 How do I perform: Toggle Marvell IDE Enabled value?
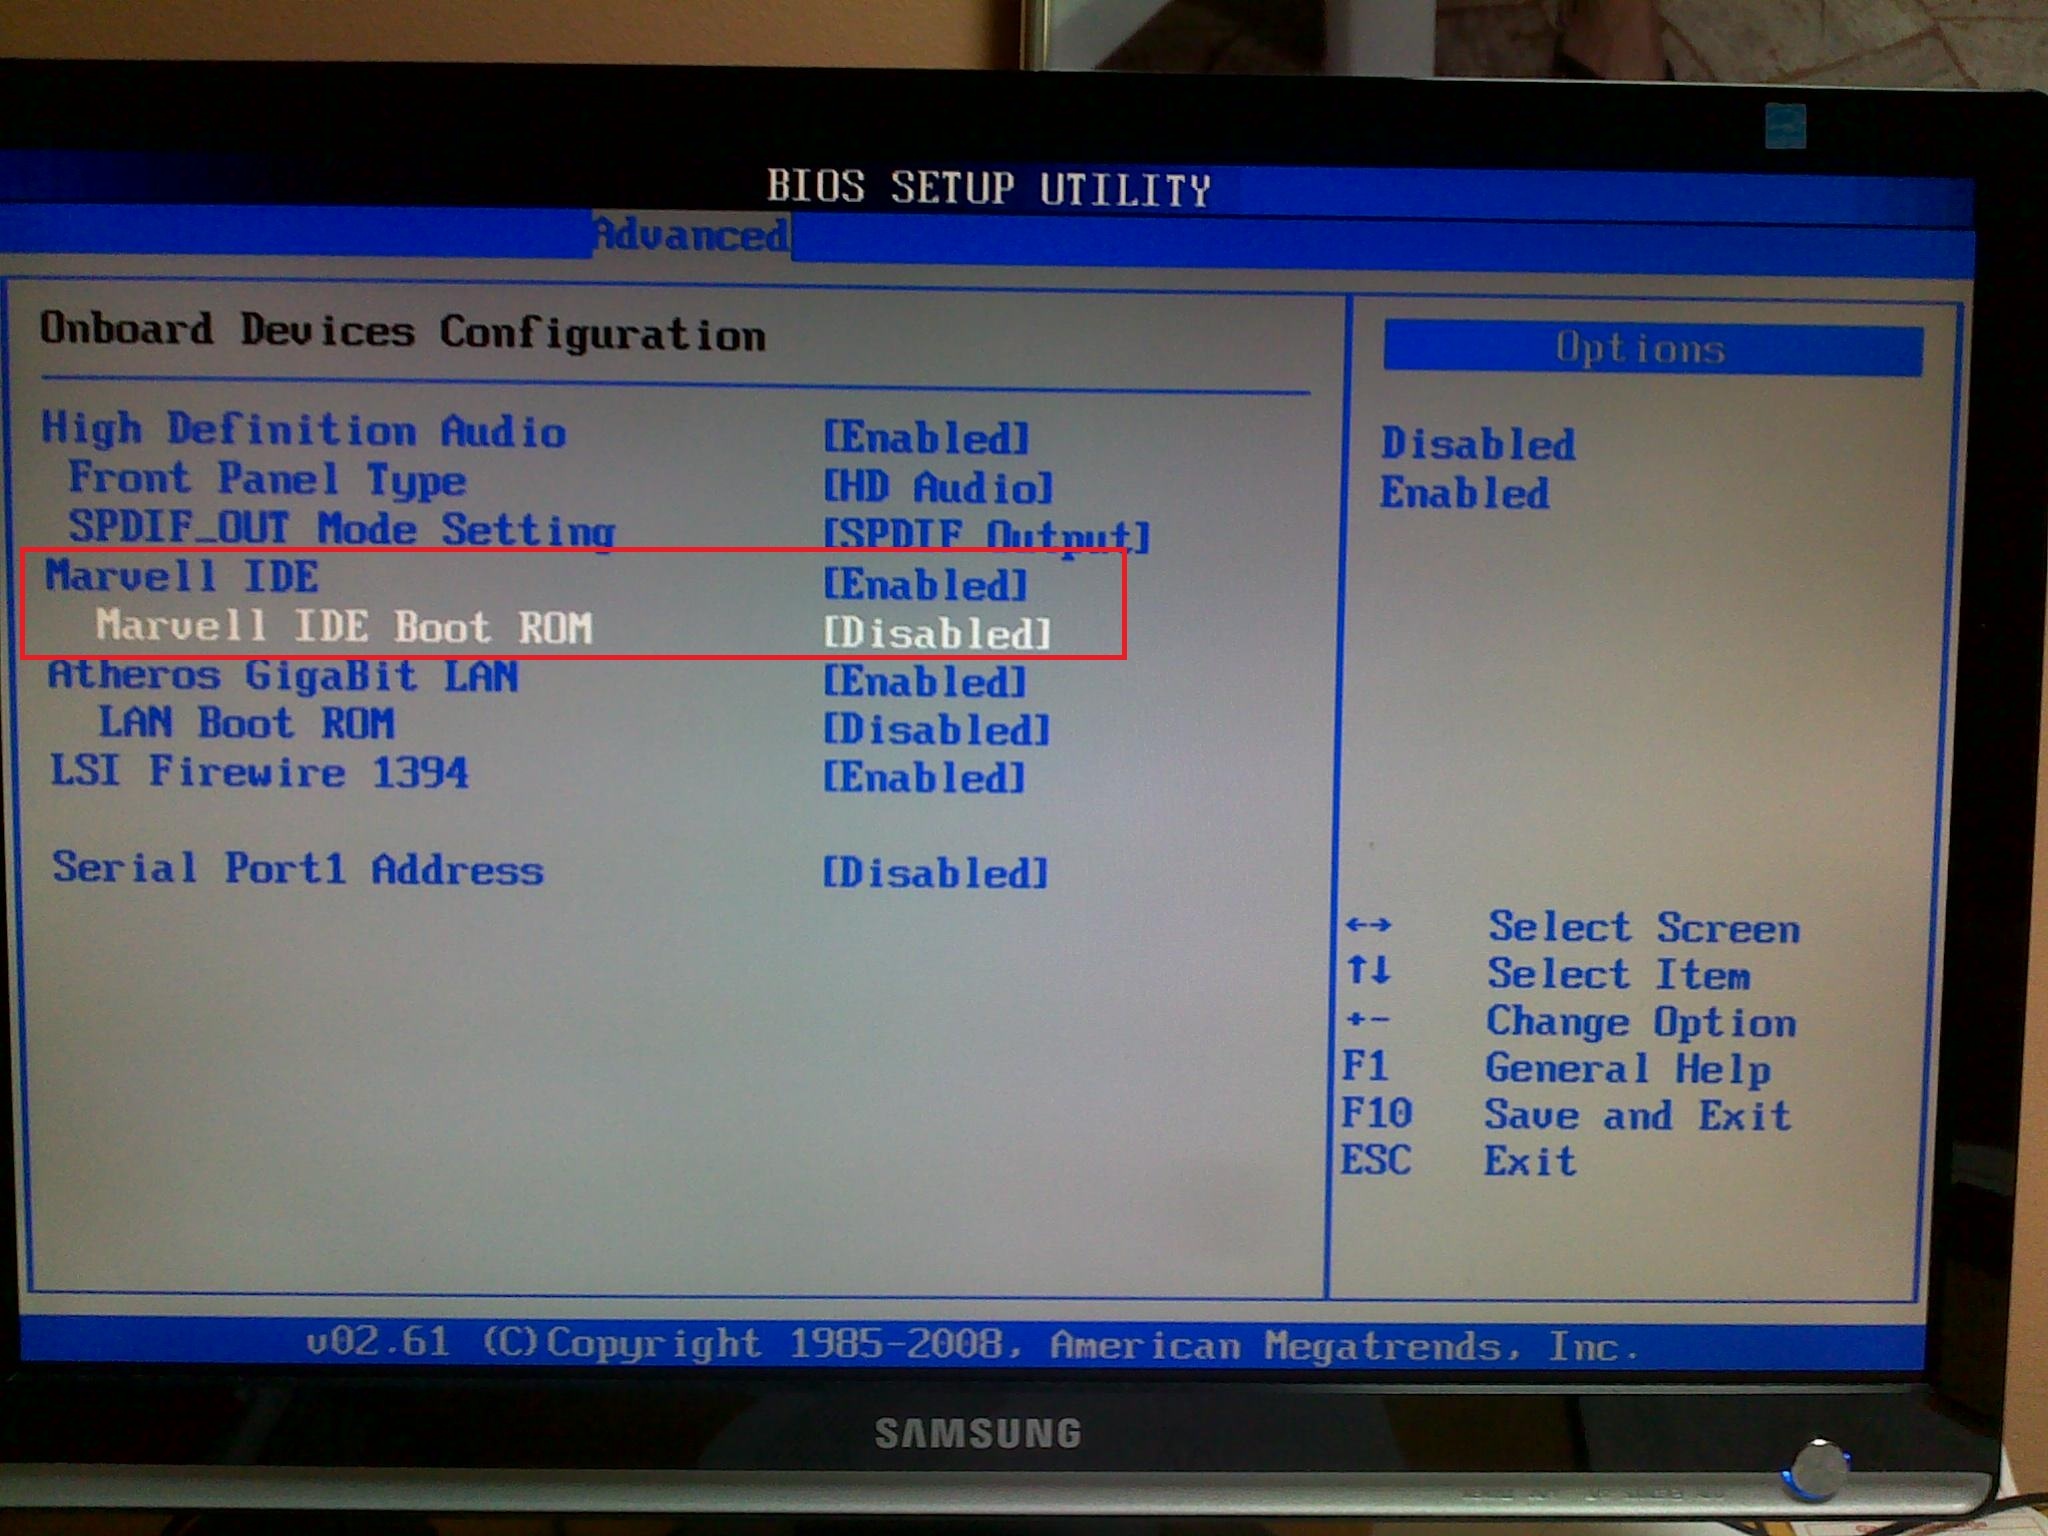(925, 585)
